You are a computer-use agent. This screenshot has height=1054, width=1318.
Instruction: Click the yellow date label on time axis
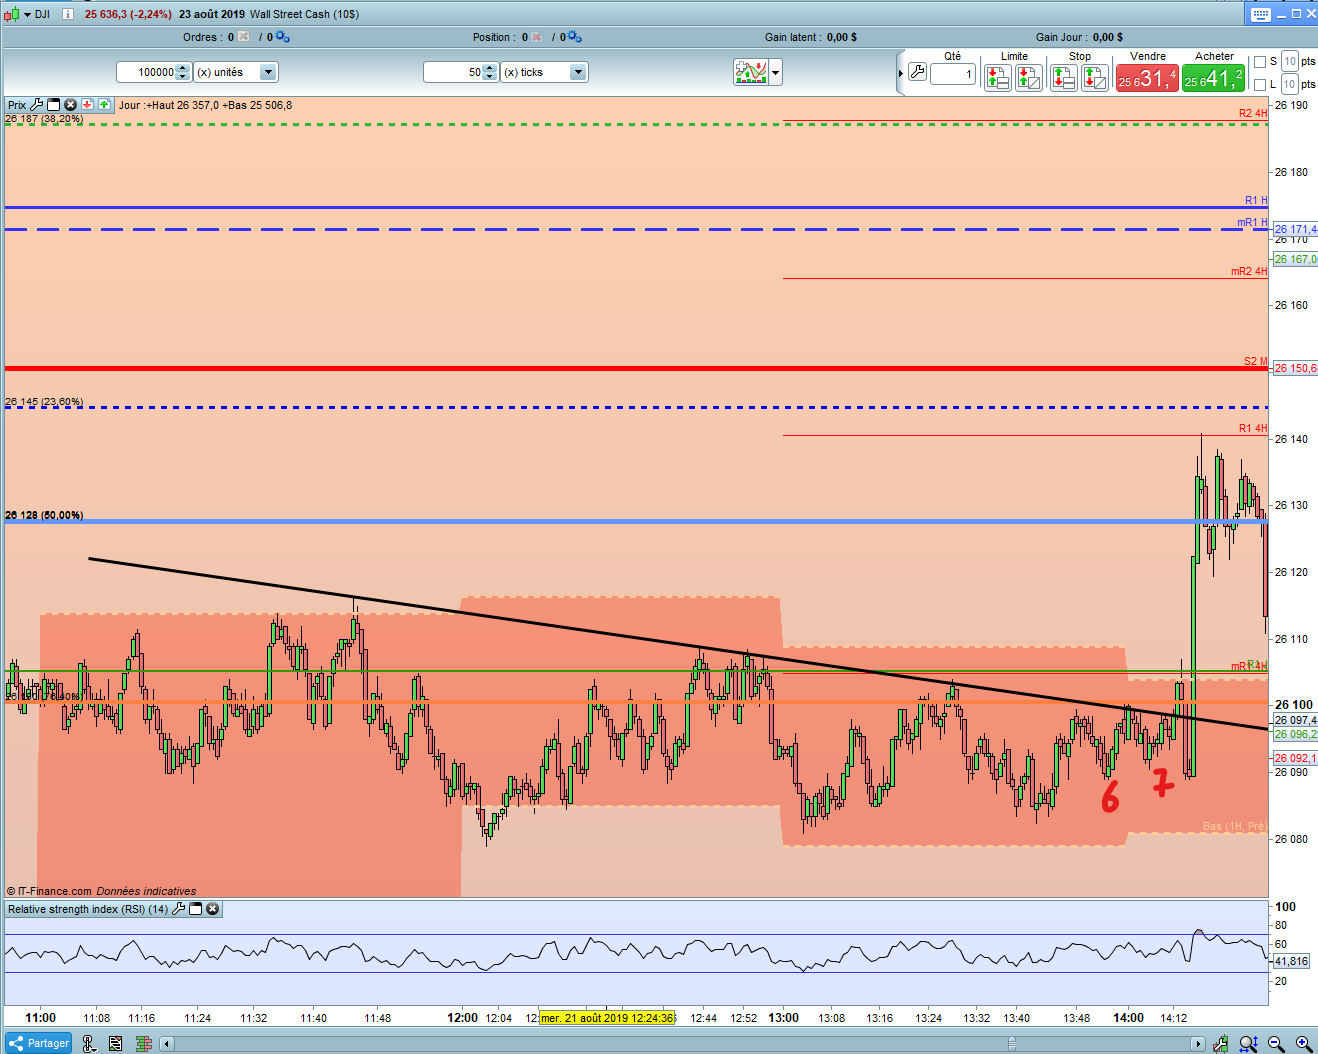[x=608, y=1018]
